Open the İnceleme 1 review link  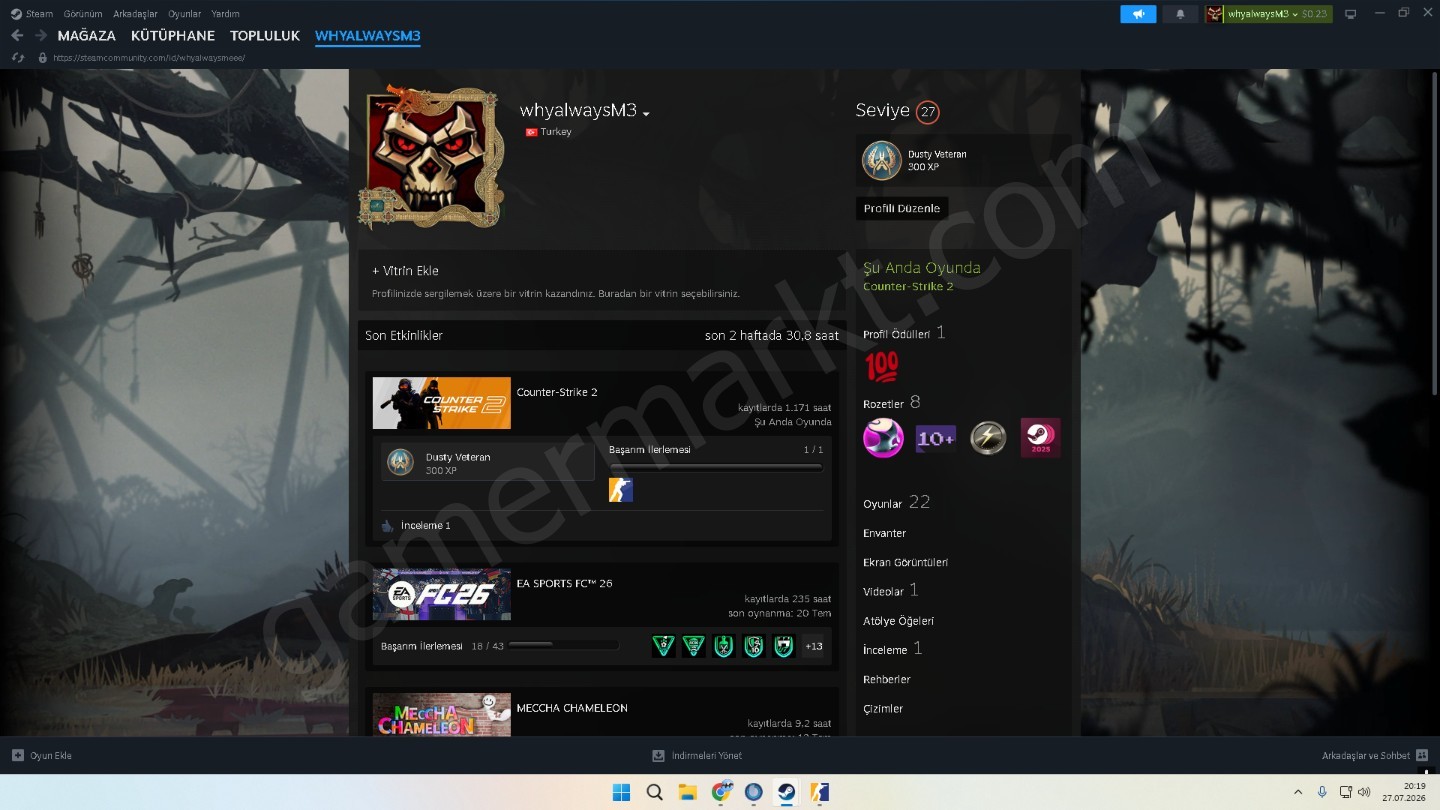425,526
